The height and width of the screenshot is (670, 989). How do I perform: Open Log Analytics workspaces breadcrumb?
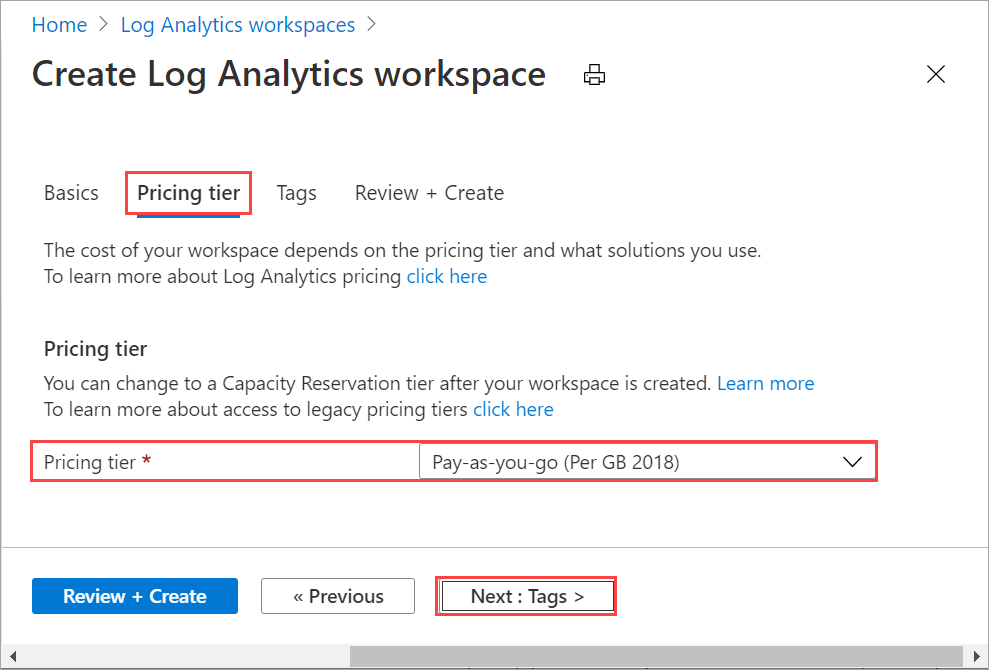pos(237,24)
